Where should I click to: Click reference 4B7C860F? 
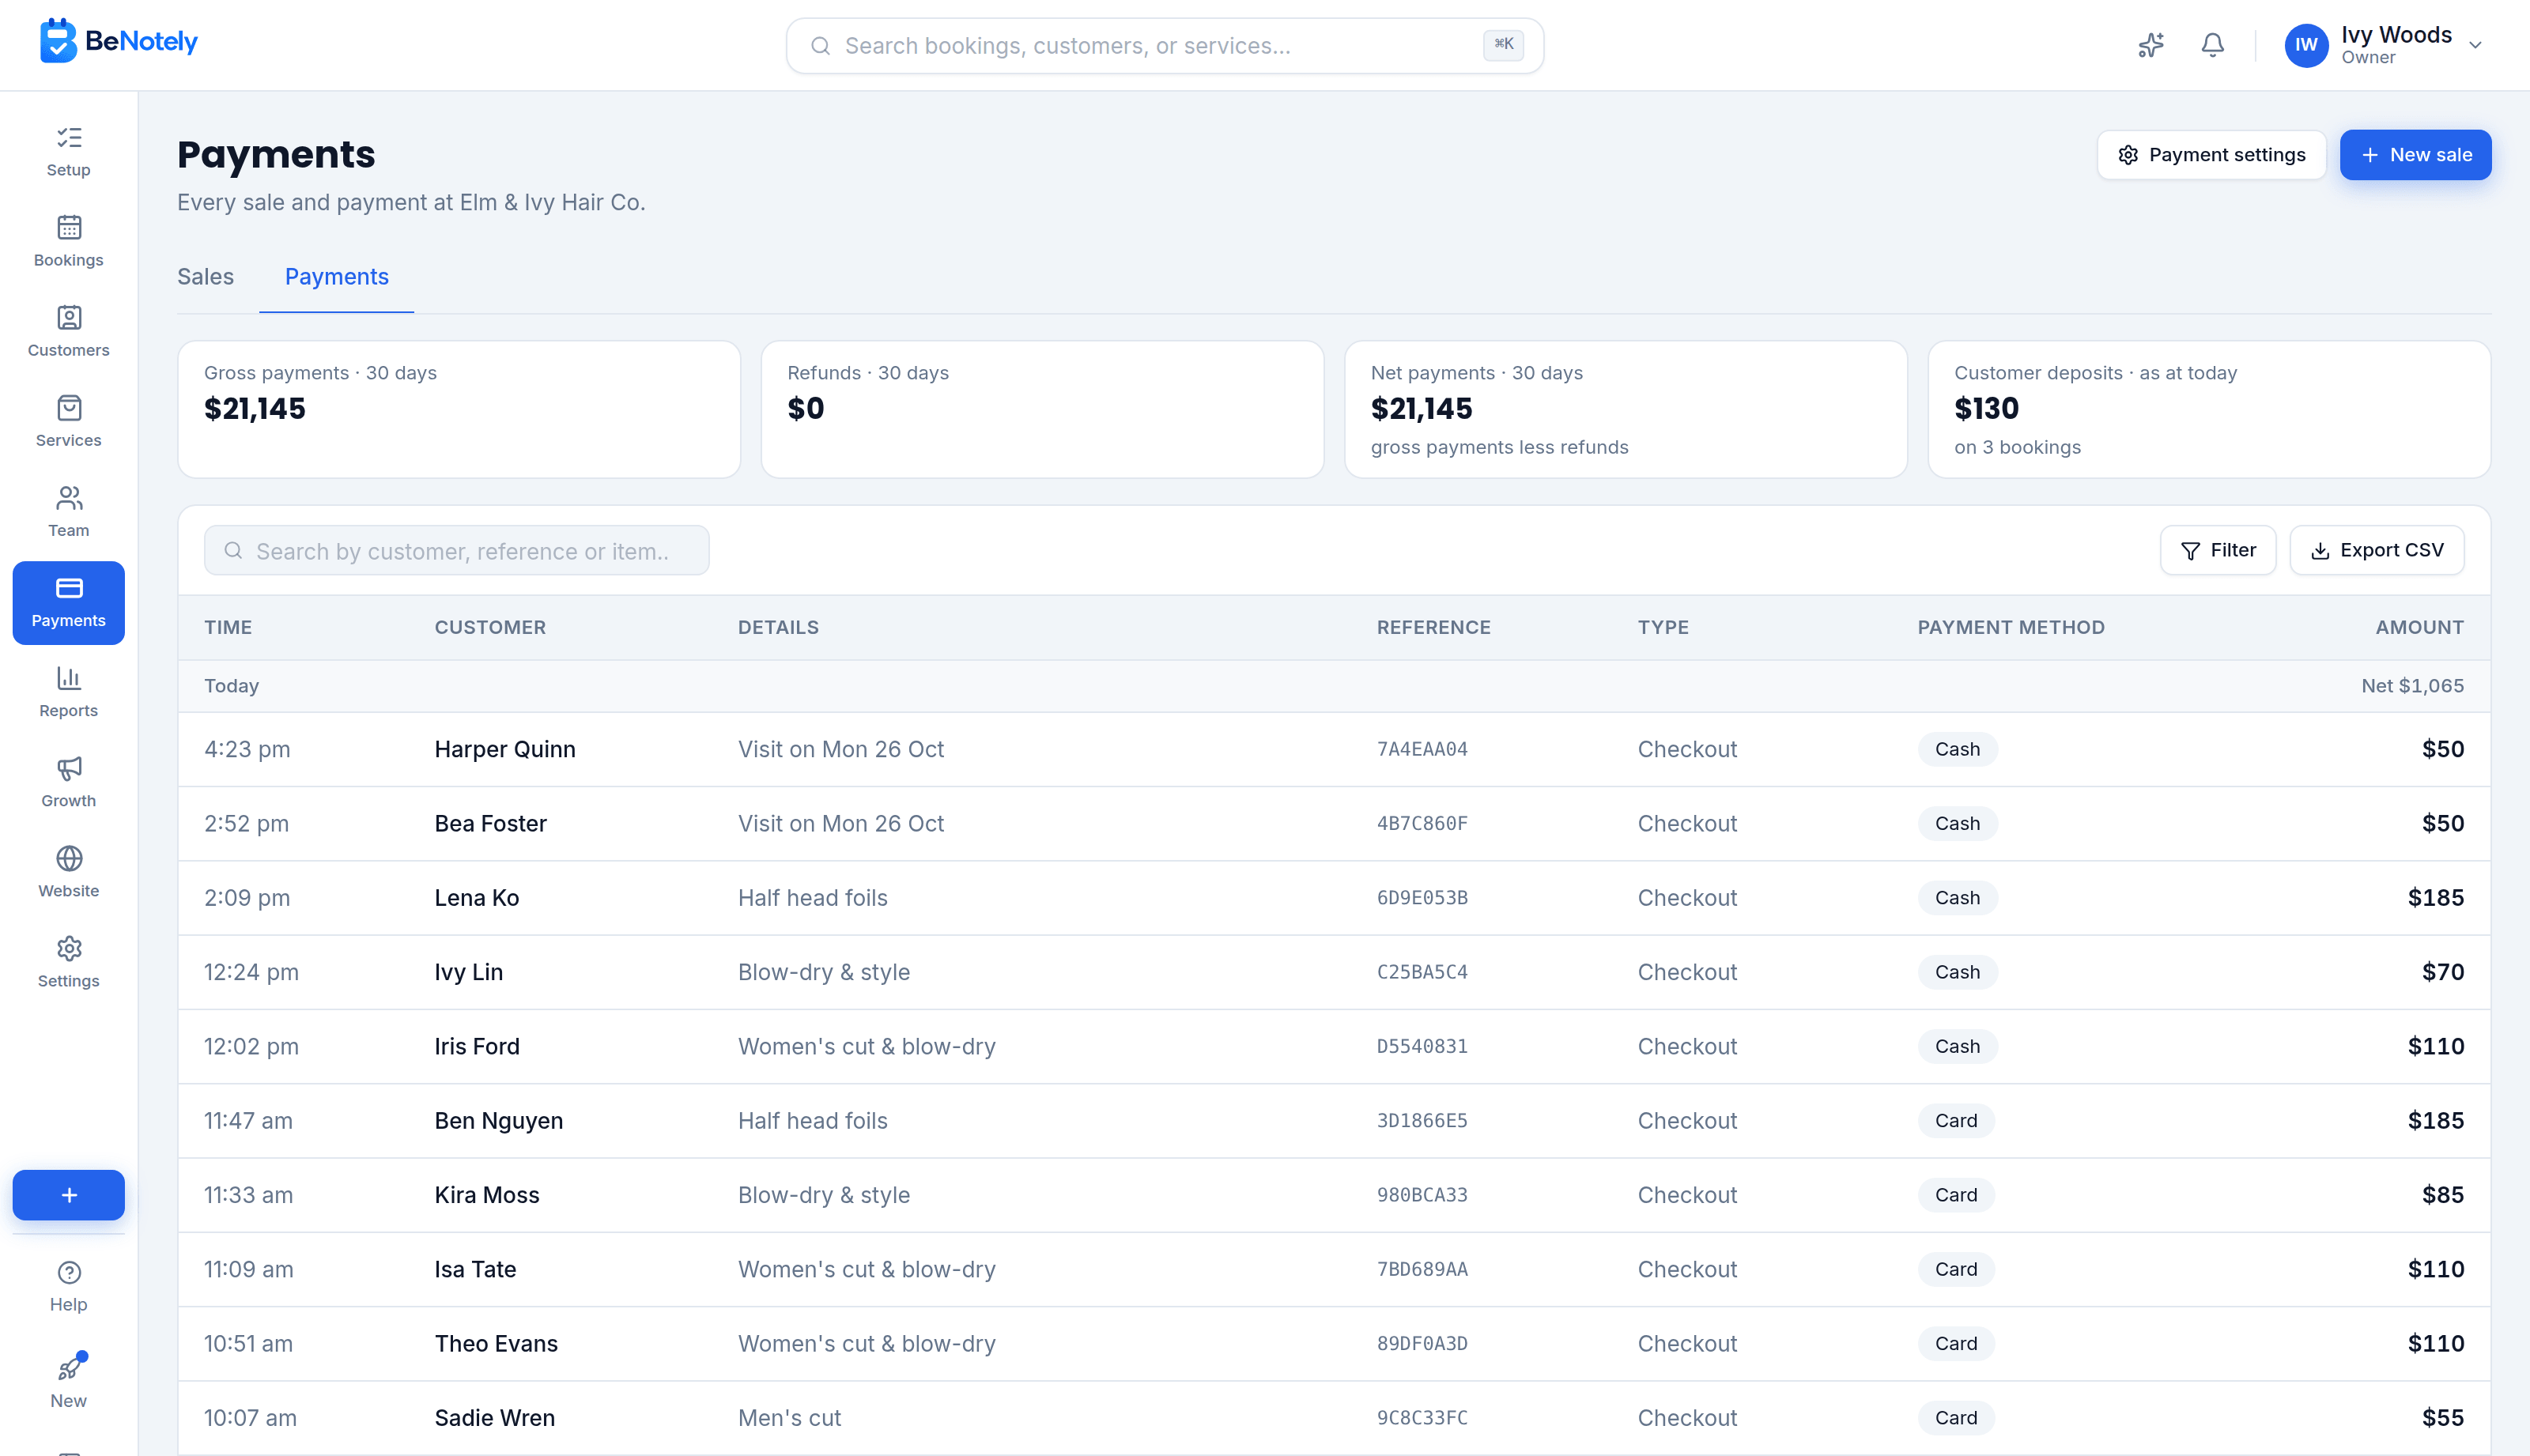(1421, 823)
